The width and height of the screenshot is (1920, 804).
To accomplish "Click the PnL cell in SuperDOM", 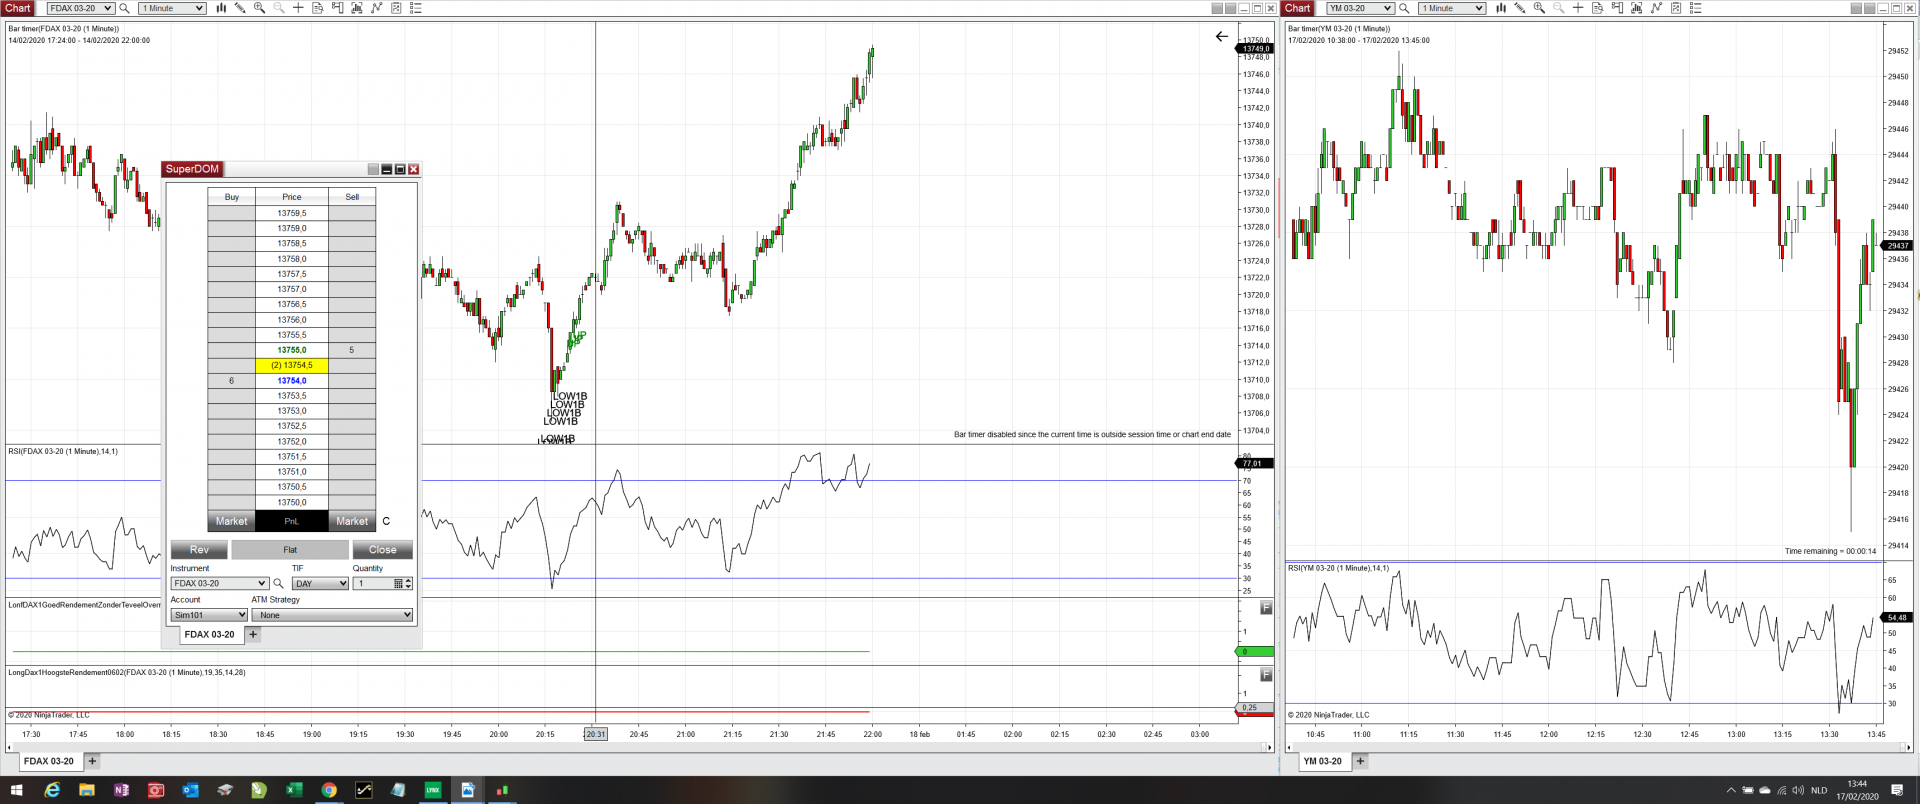I will pyautogui.click(x=292, y=521).
